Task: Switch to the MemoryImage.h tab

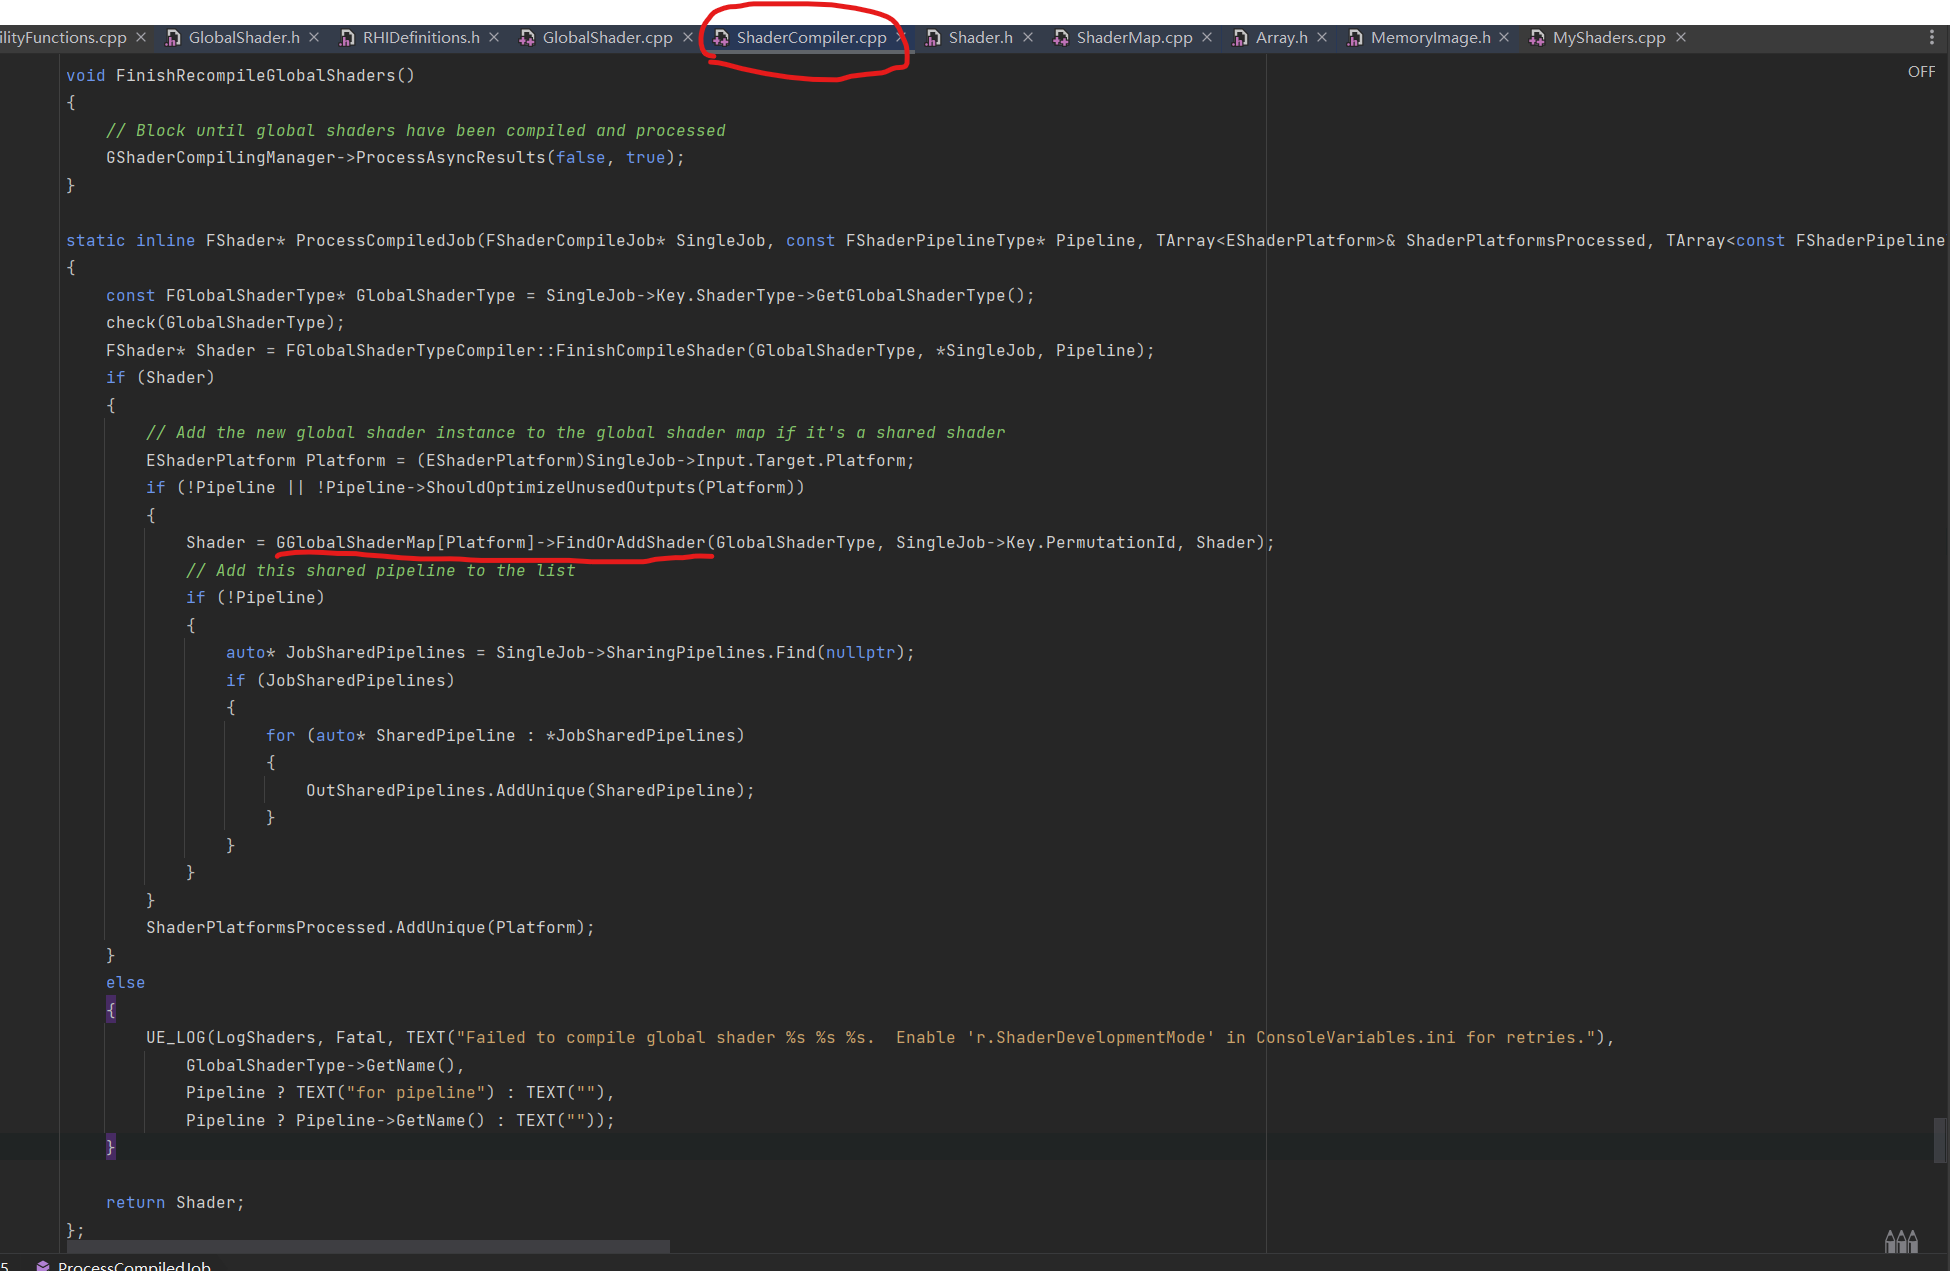Action: [1430, 37]
